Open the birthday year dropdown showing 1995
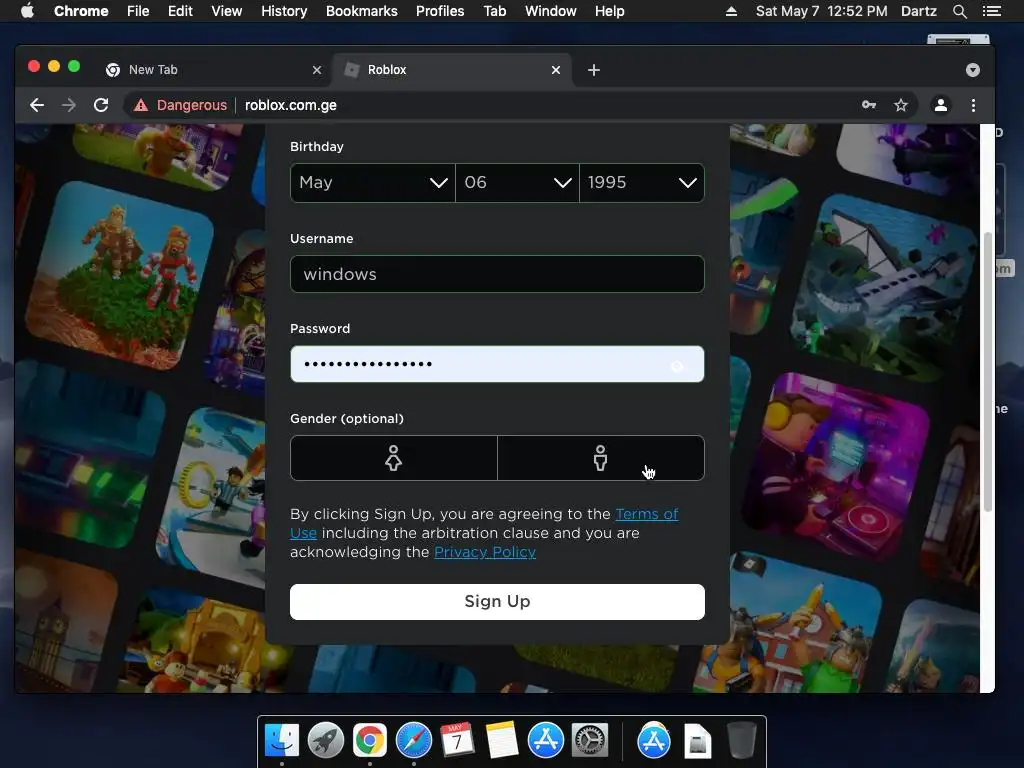 [x=642, y=183]
